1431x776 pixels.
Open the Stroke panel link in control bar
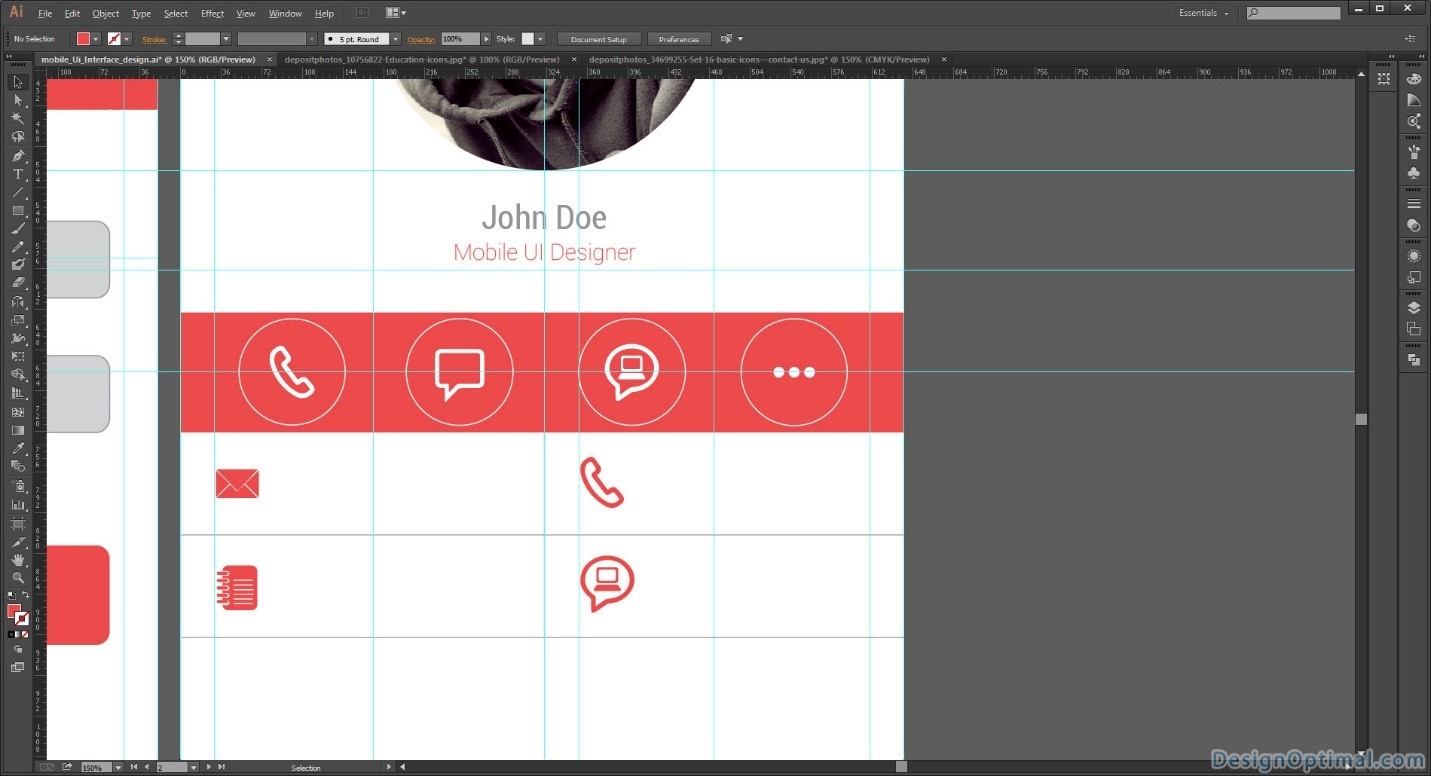point(154,39)
